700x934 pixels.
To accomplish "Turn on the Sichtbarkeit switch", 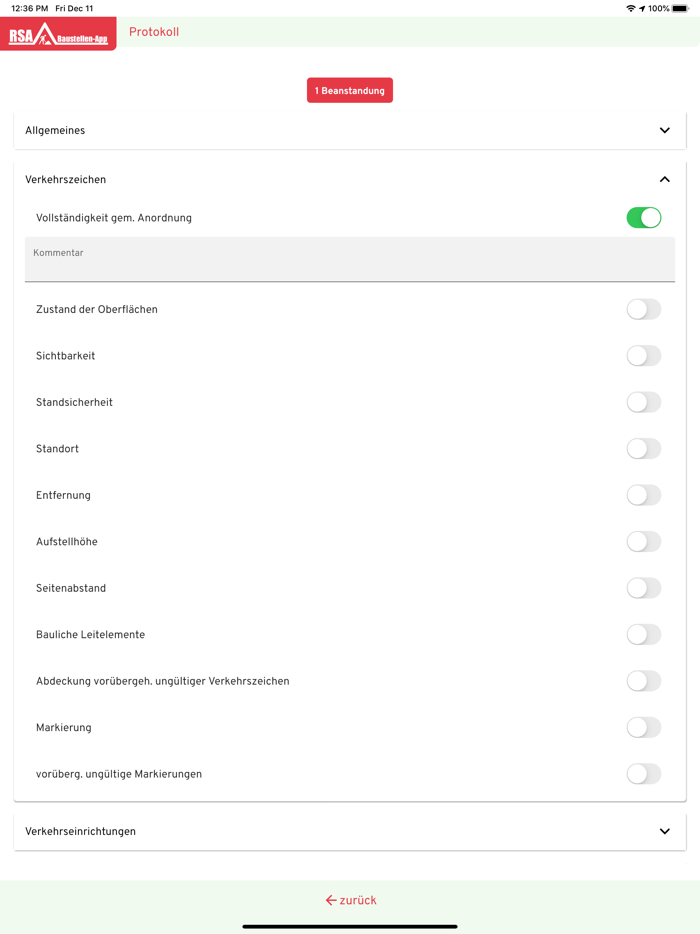I will 644,356.
